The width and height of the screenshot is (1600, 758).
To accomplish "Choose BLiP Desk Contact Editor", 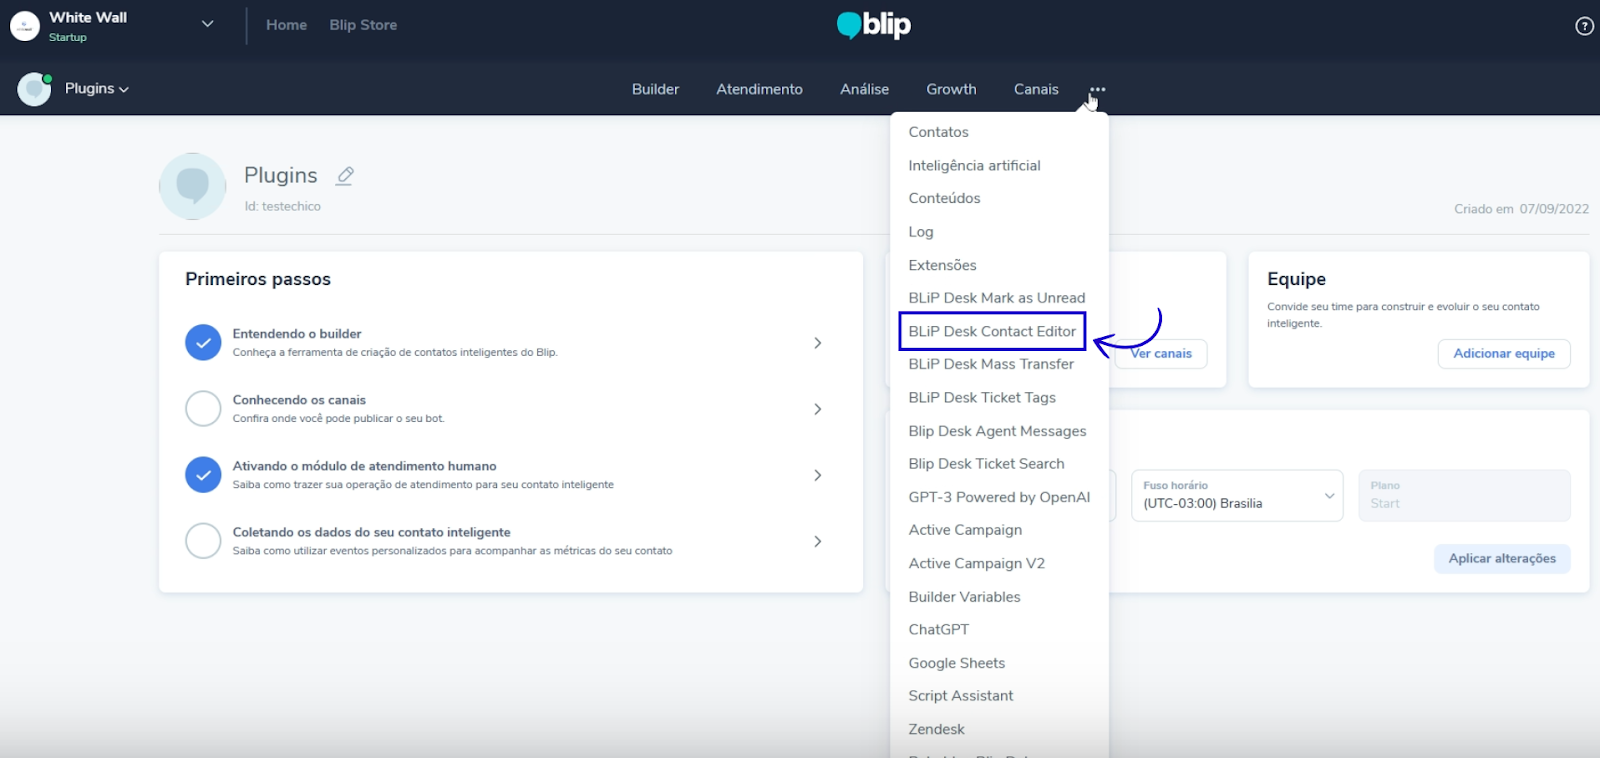I will (992, 331).
